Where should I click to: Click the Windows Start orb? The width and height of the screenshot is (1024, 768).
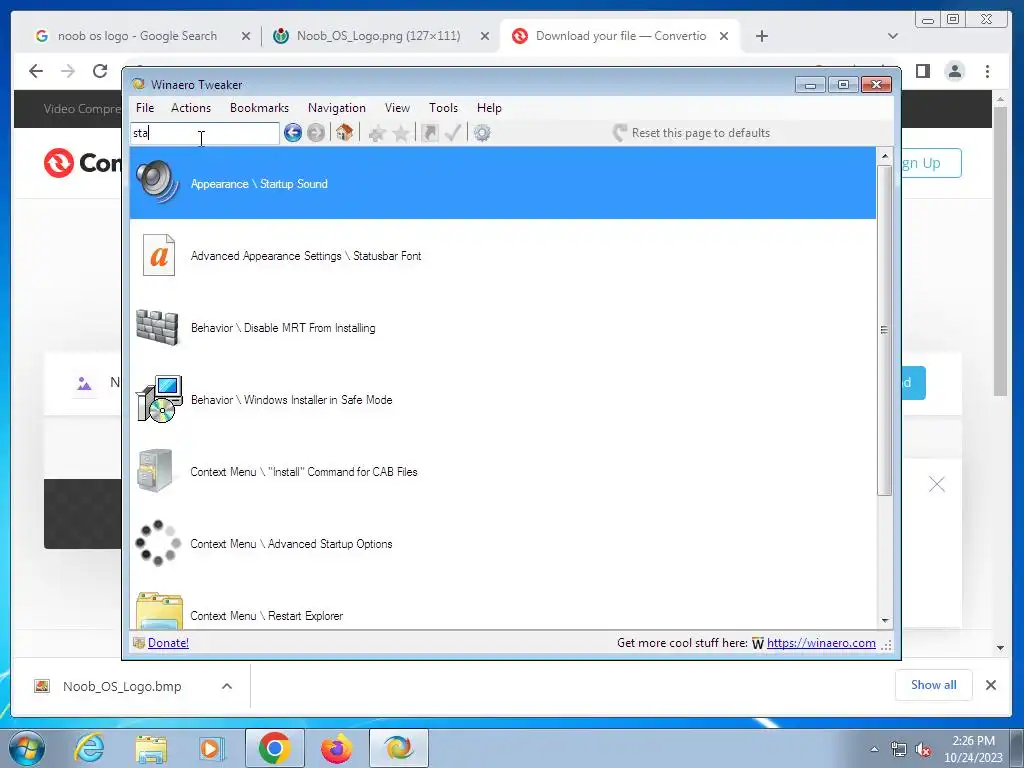coord(27,748)
